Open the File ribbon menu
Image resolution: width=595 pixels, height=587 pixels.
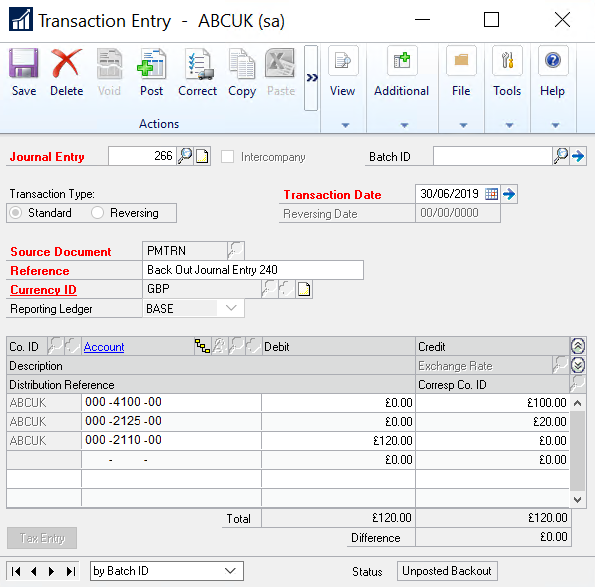point(461,60)
